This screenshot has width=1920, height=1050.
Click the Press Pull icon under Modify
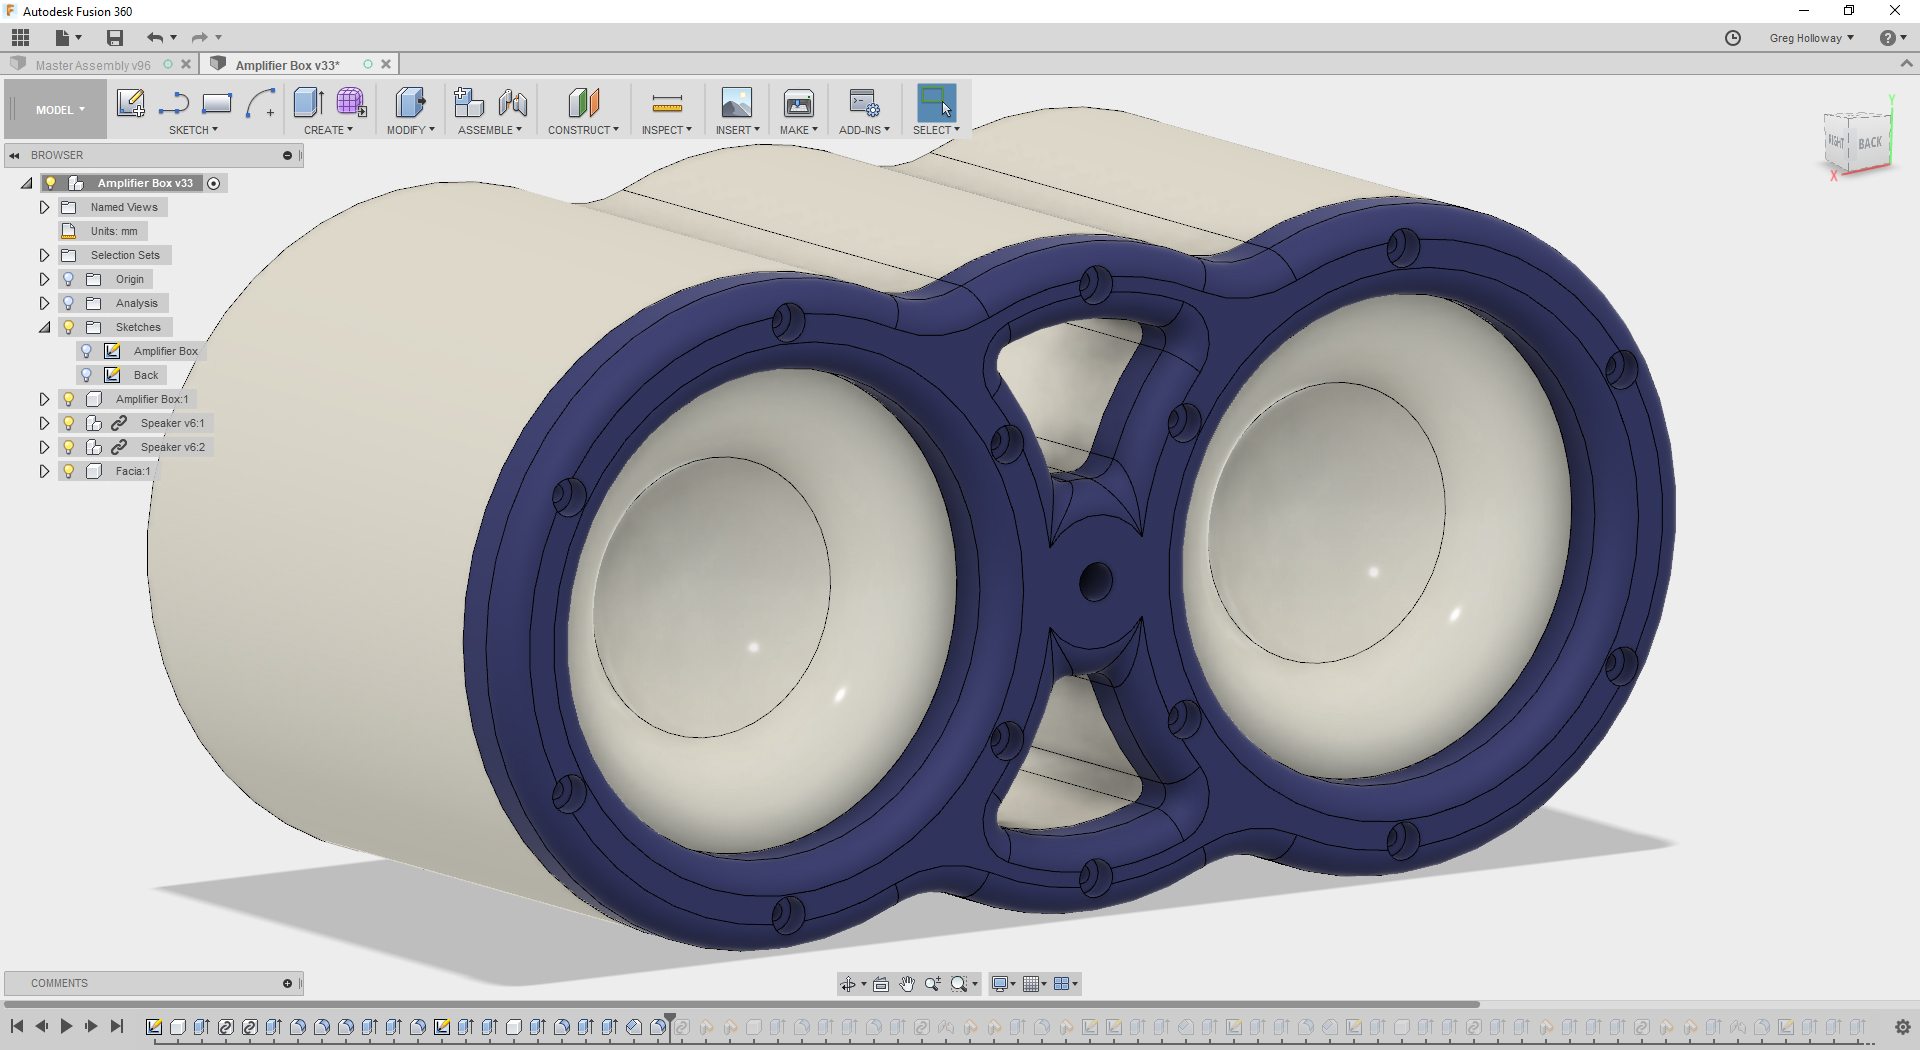tap(410, 103)
